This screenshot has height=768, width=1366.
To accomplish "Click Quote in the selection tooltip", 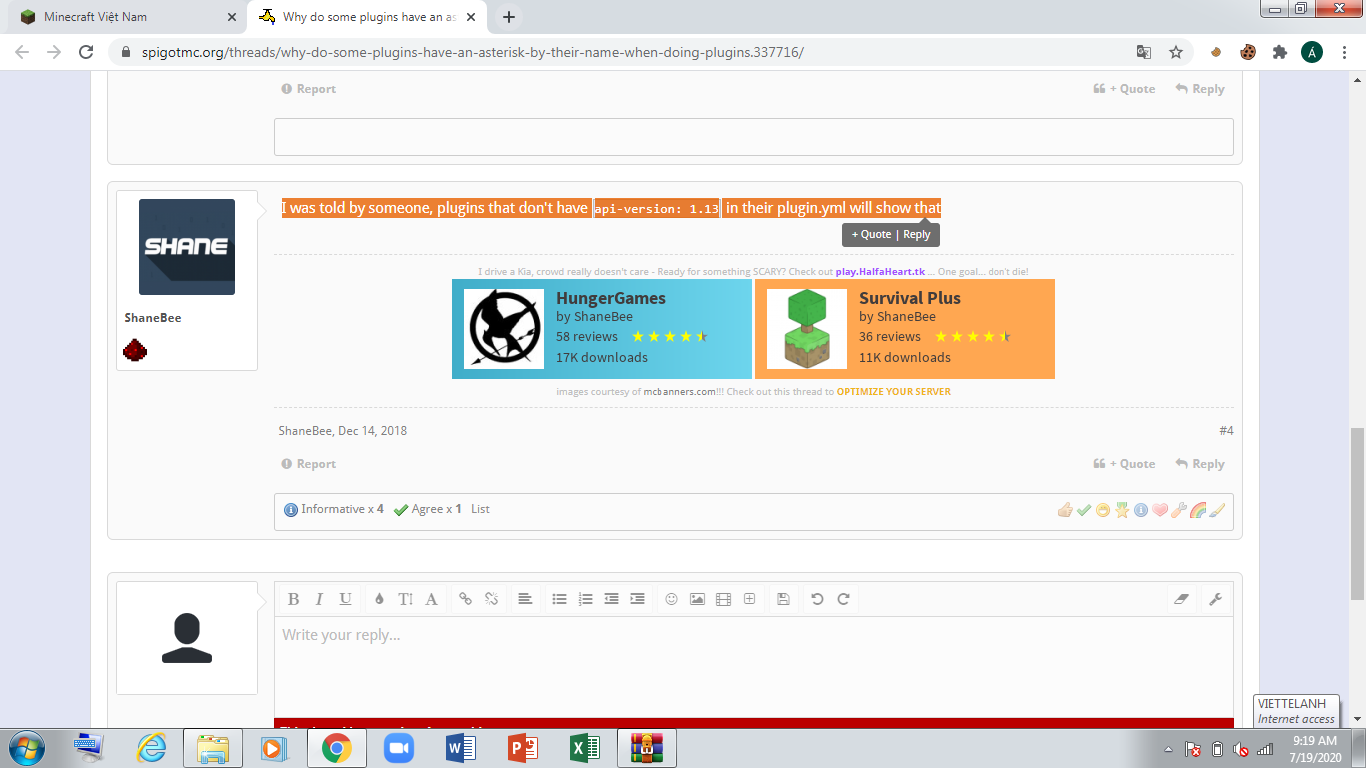I will pos(871,234).
